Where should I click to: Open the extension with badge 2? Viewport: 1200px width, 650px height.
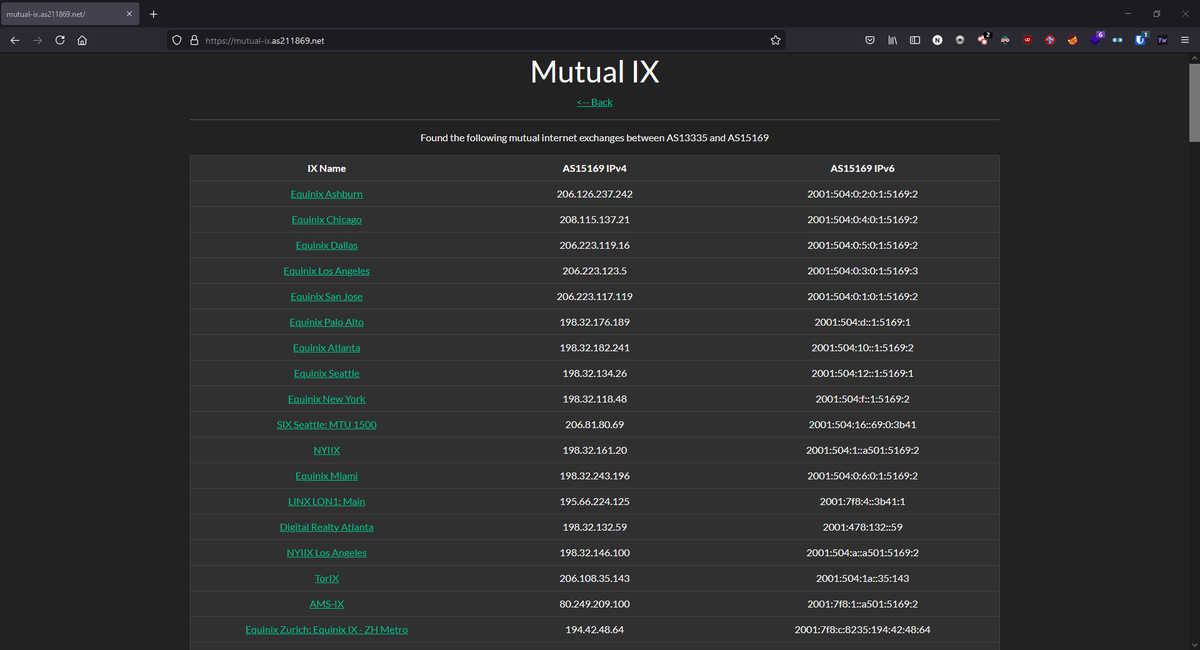coord(983,40)
